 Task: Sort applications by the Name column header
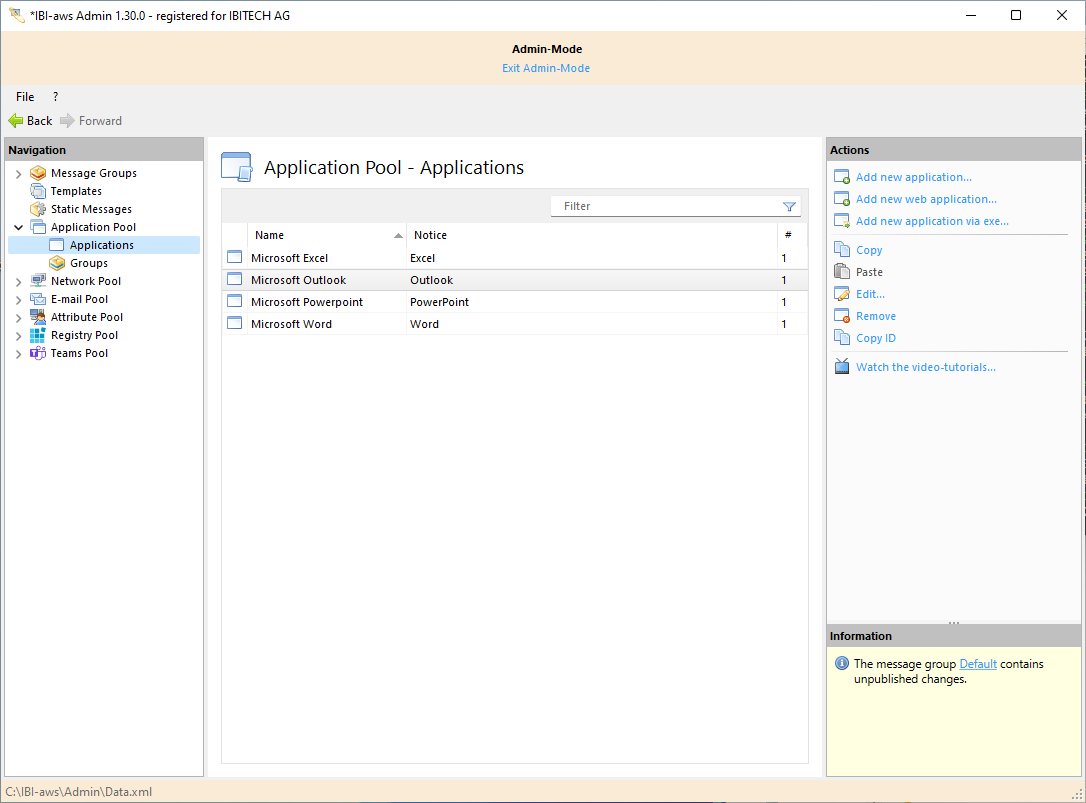pyautogui.click(x=320, y=235)
